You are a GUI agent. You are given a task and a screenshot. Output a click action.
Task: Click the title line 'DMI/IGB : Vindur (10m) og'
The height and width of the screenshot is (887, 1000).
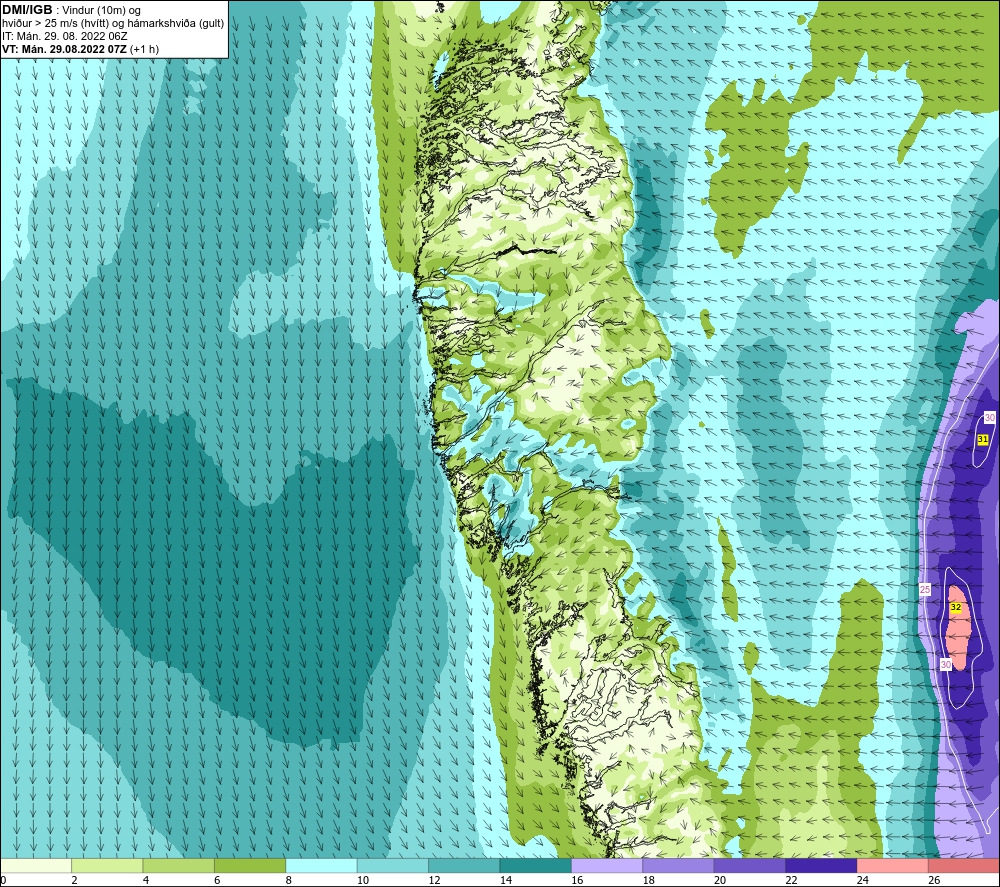tap(71, 10)
